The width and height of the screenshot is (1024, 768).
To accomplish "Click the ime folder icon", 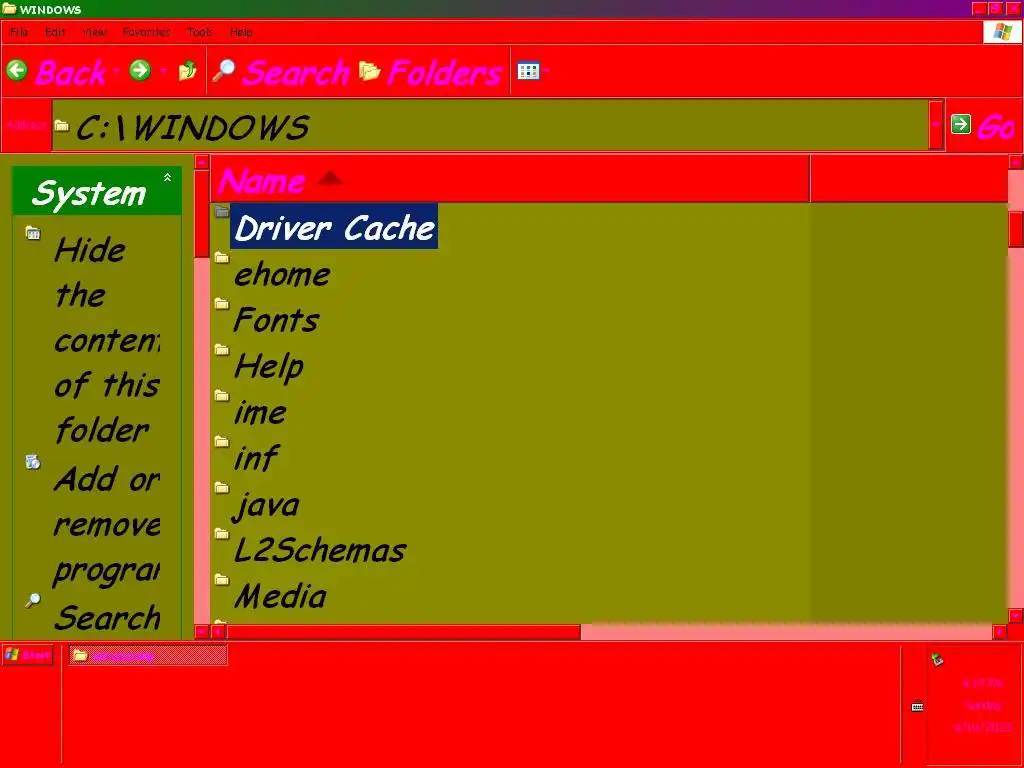I will click(222, 396).
